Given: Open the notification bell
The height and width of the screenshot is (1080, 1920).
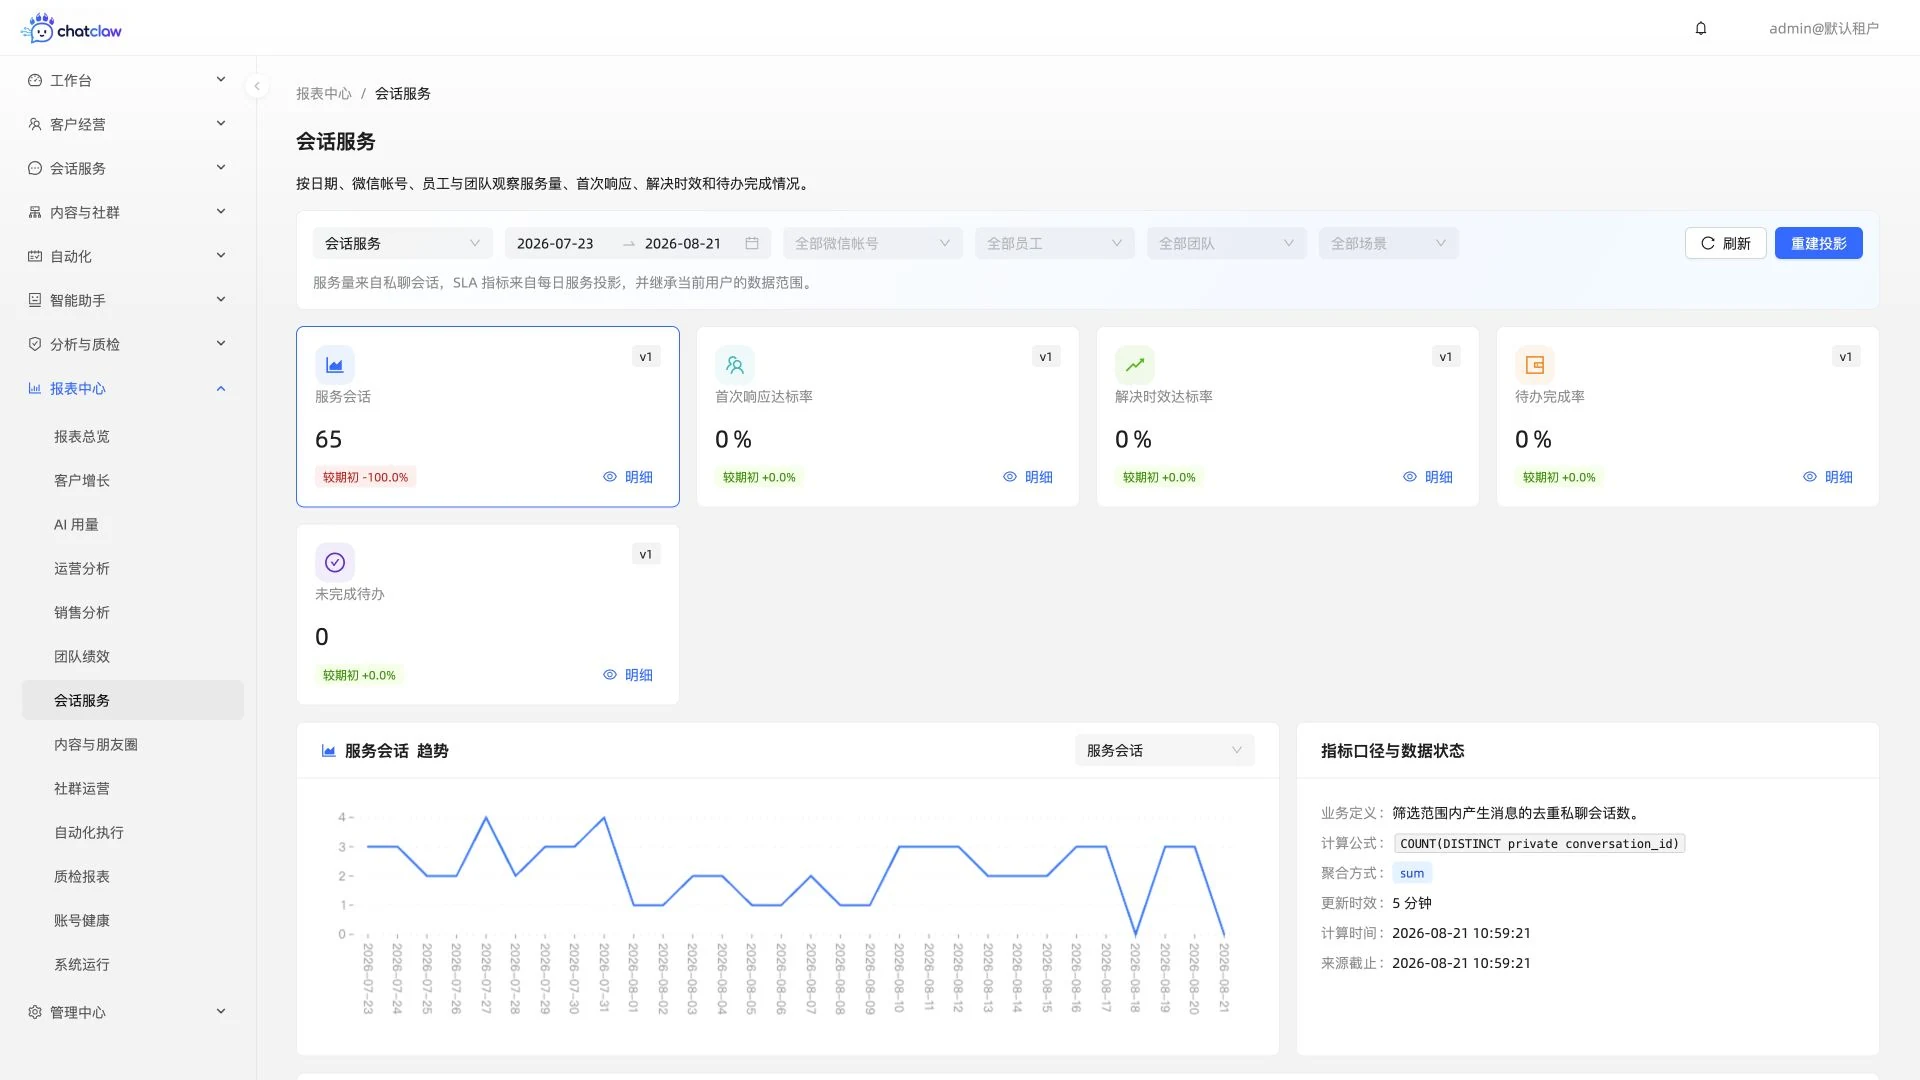Looking at the screenshot, I should coord(1701,28).
